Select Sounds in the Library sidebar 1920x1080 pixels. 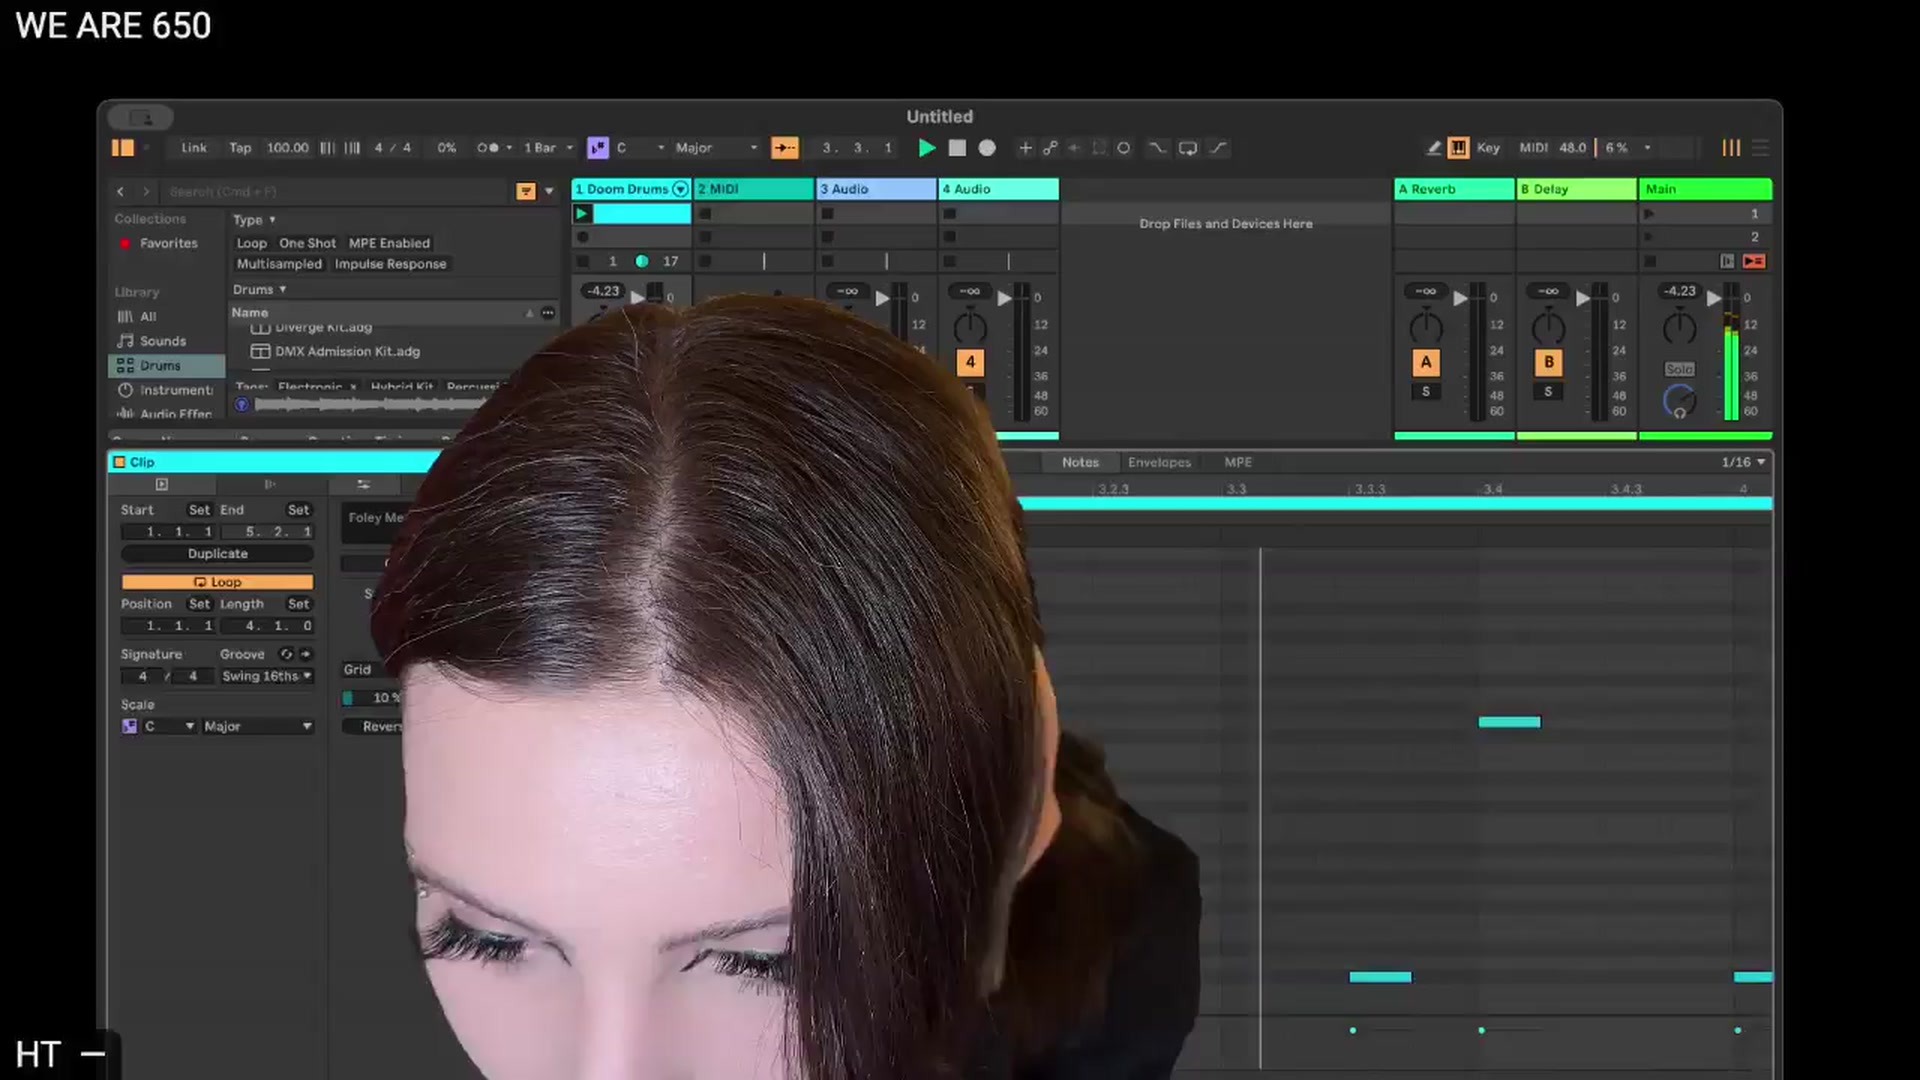(163, 341)
